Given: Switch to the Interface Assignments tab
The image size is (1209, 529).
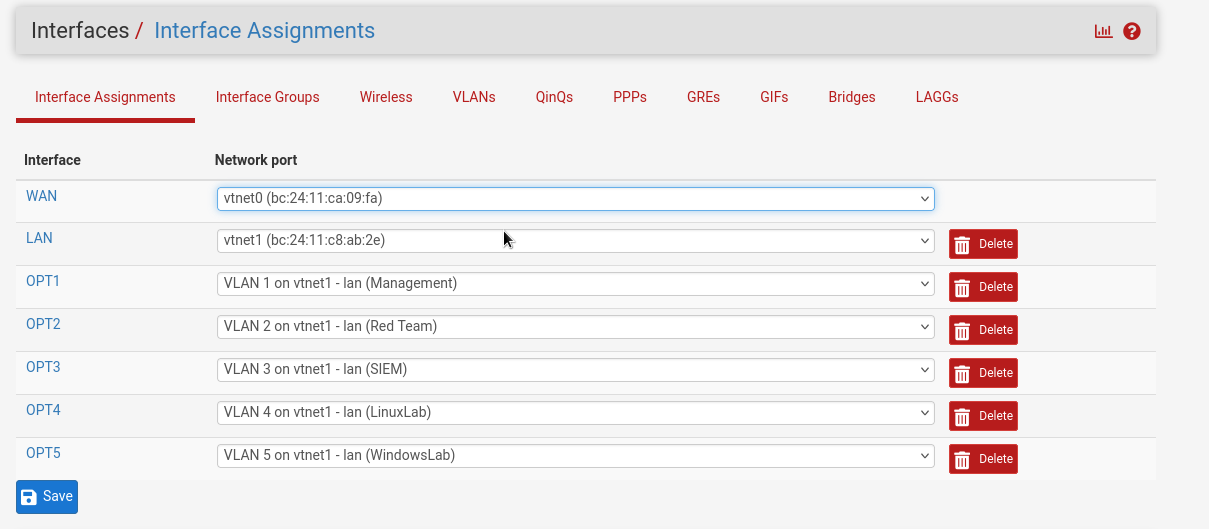Looking at the screenshot, I should 105,97.
